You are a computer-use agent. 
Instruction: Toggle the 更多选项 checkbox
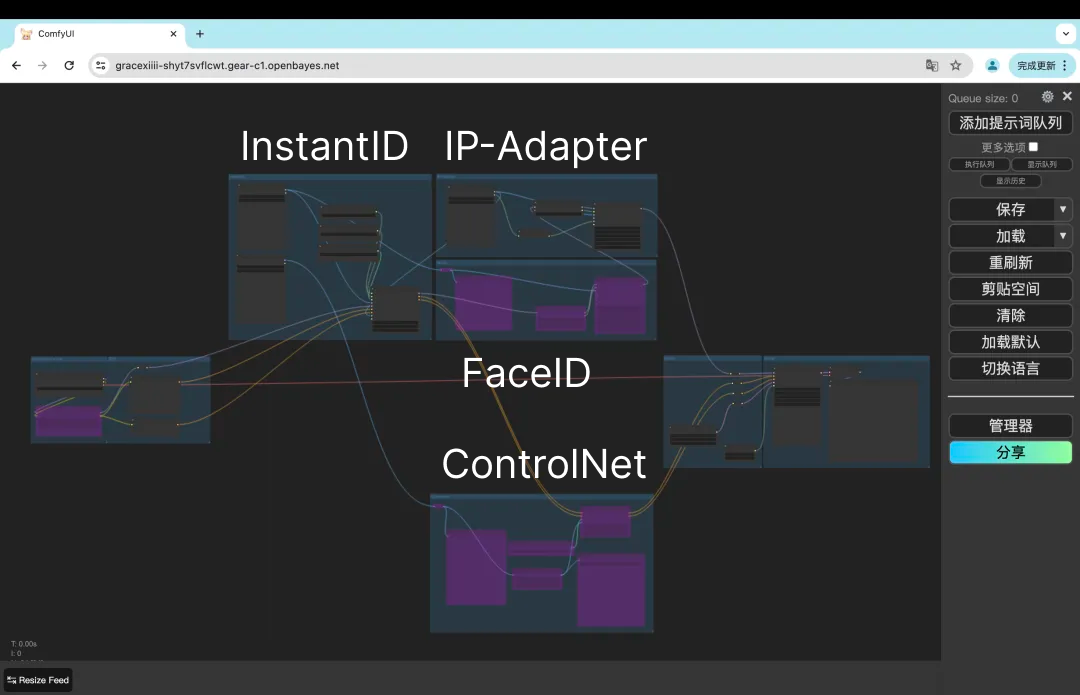point(1033,147)
